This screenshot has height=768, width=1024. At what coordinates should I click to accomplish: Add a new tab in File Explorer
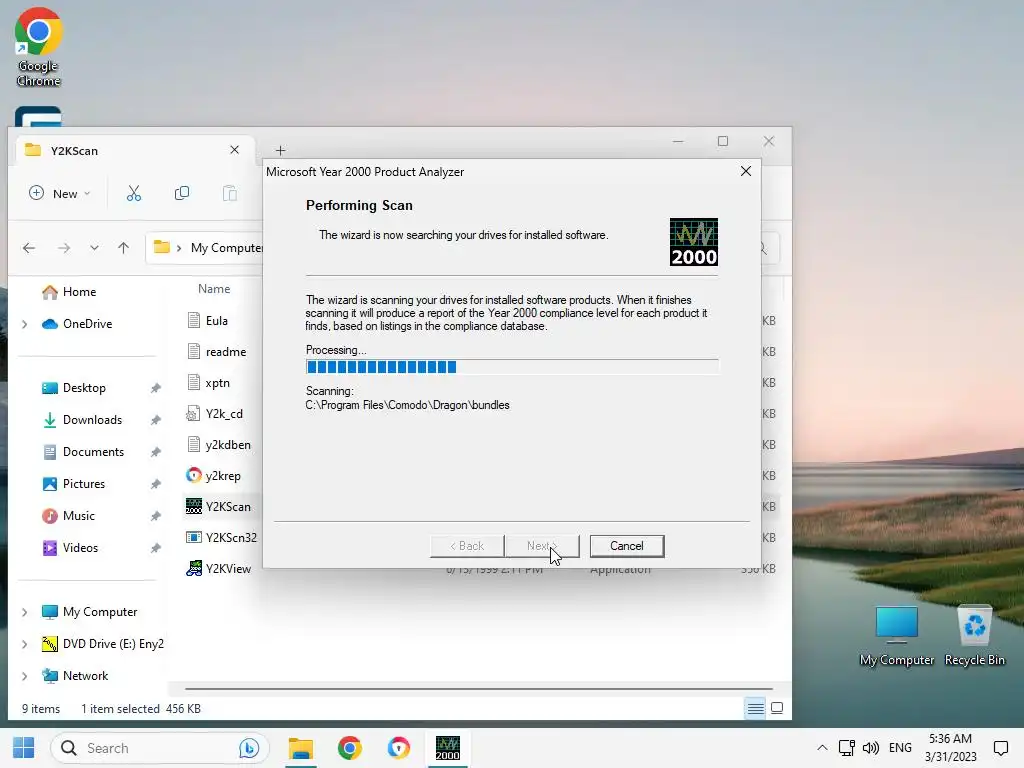[280, 151]
